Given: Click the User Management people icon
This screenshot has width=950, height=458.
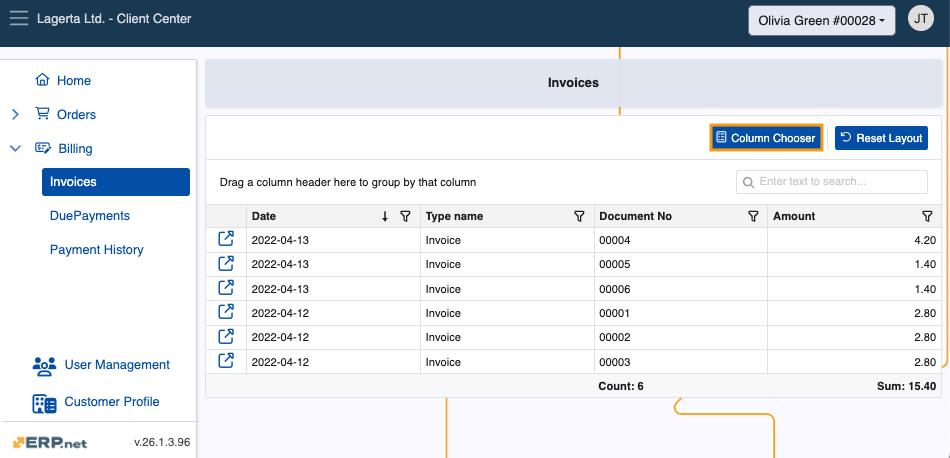Looking at the screenshot, I should (x=44, y=365).
